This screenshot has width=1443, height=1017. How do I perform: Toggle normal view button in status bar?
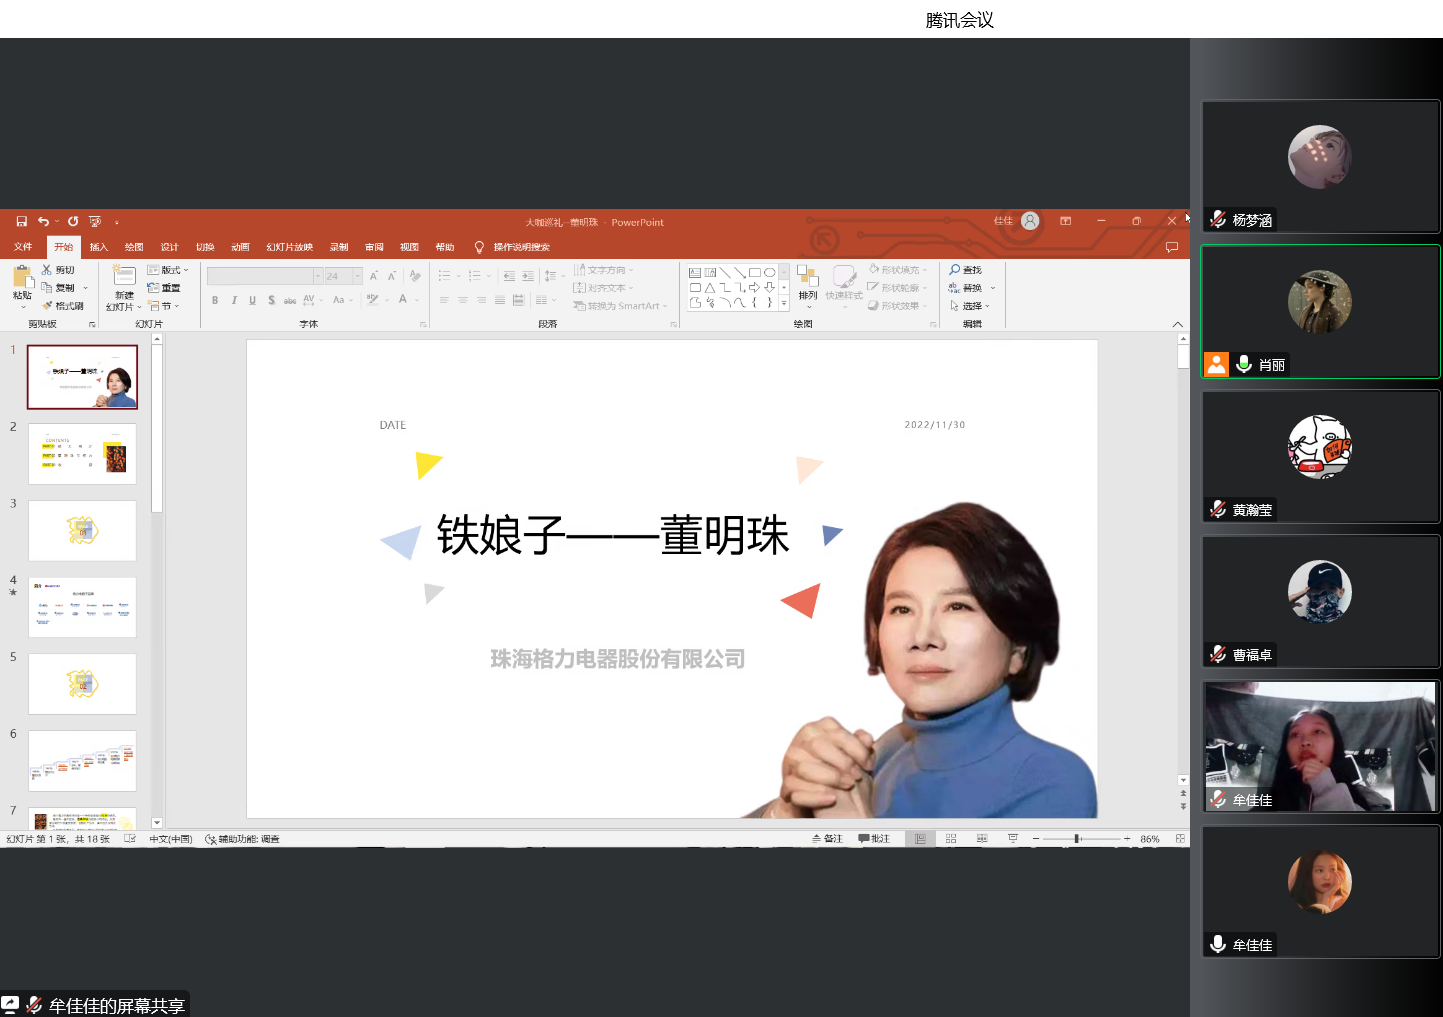point(920,839)
